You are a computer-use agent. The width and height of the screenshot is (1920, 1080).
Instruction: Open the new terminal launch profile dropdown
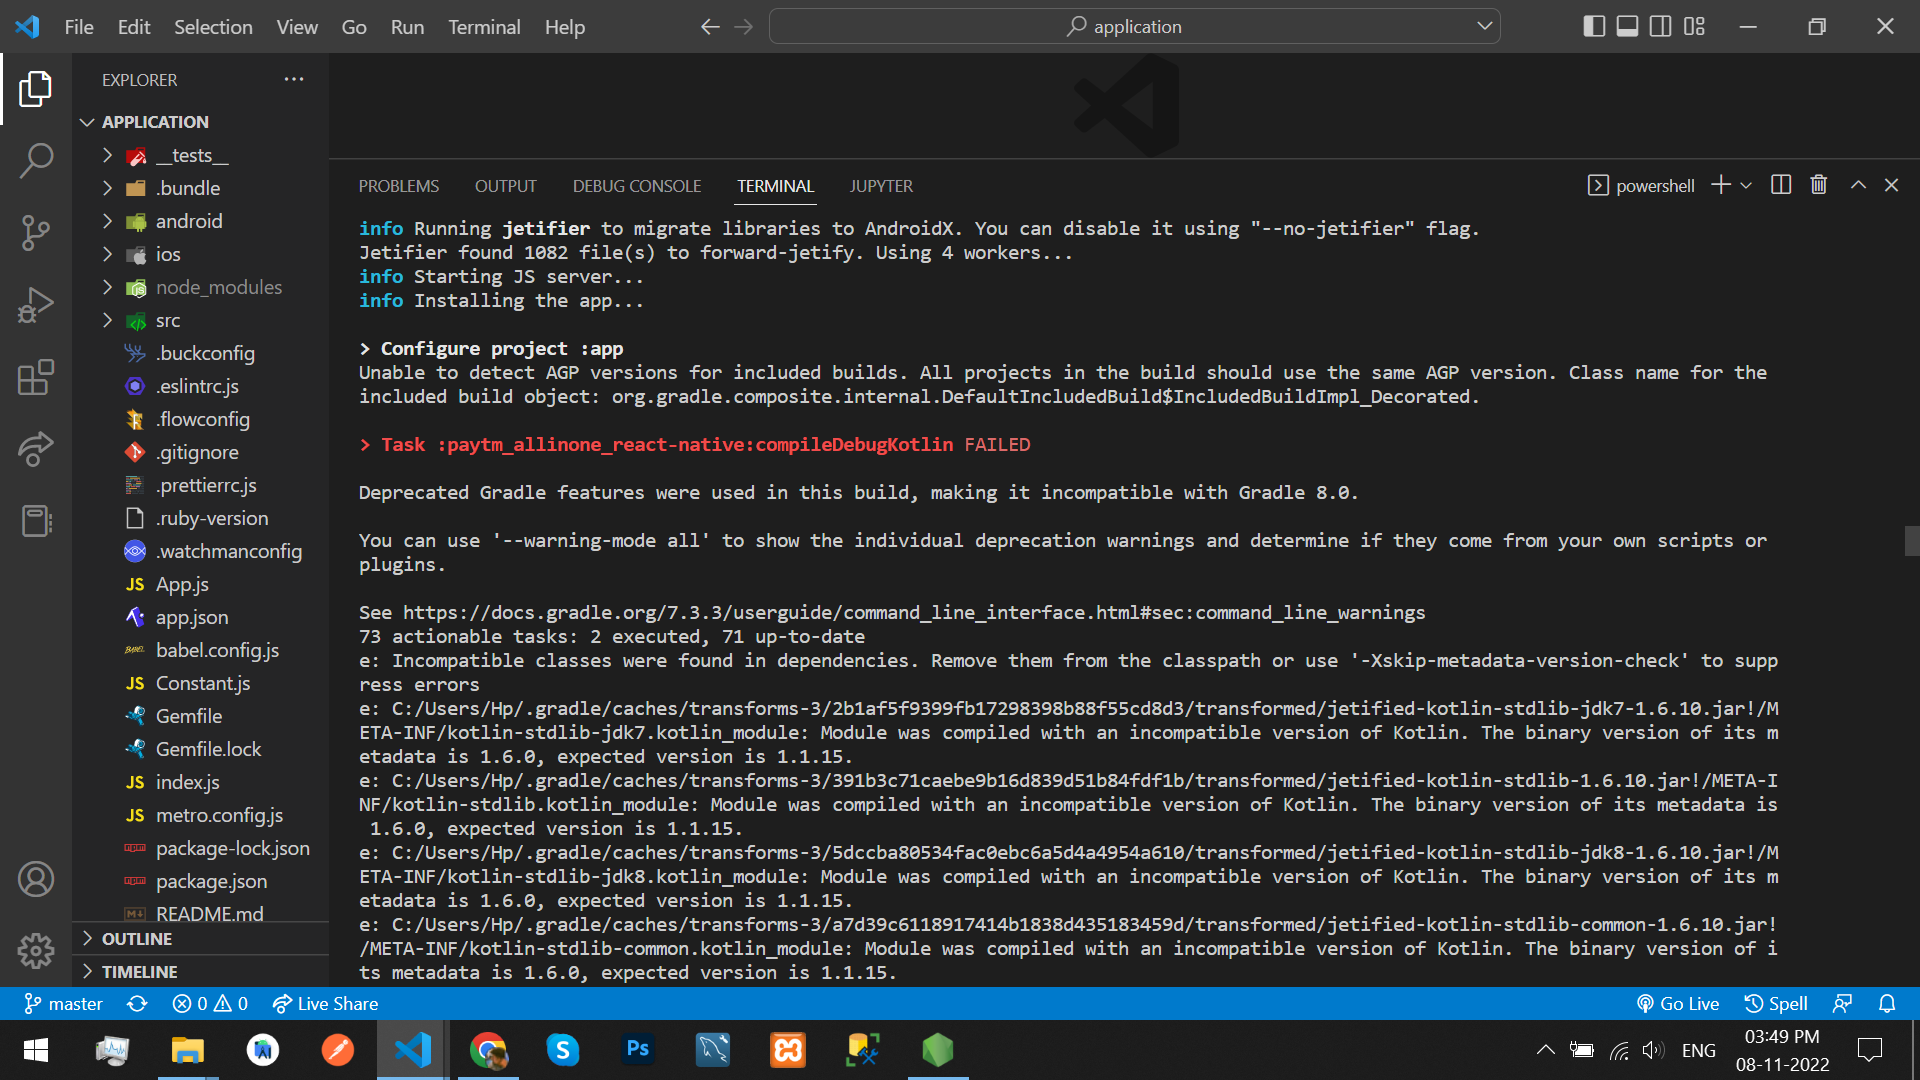point(1747,185)
